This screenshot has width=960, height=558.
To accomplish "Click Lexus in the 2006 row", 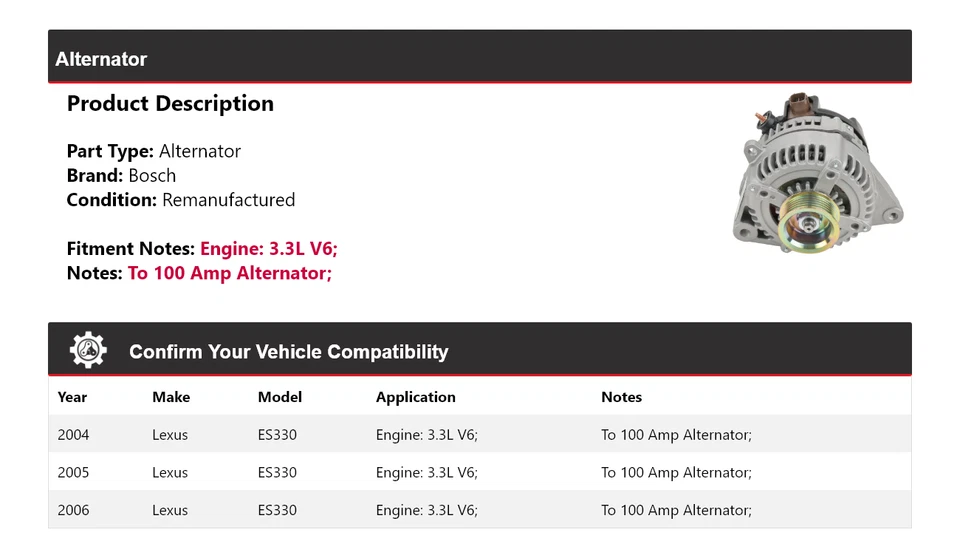I will click(170, 510).
